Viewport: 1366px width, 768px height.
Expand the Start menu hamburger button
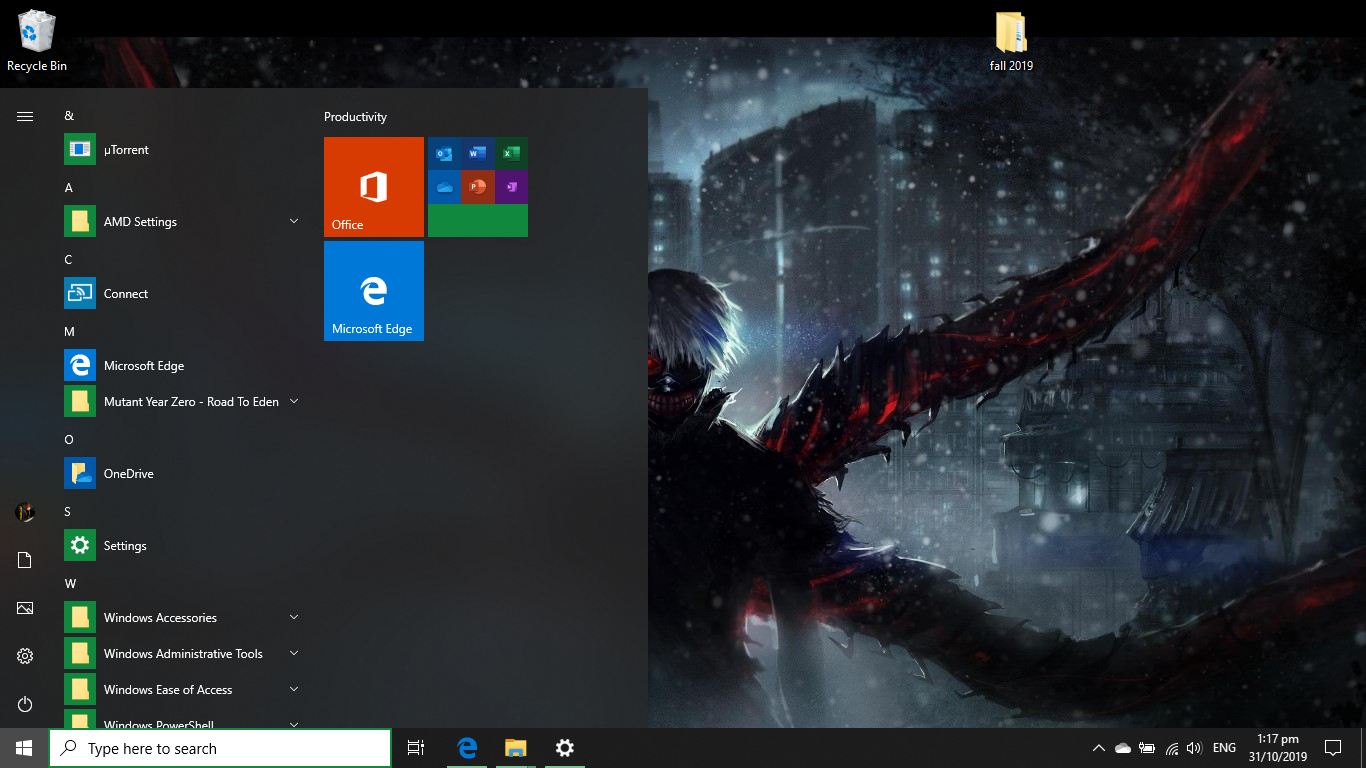25,116
